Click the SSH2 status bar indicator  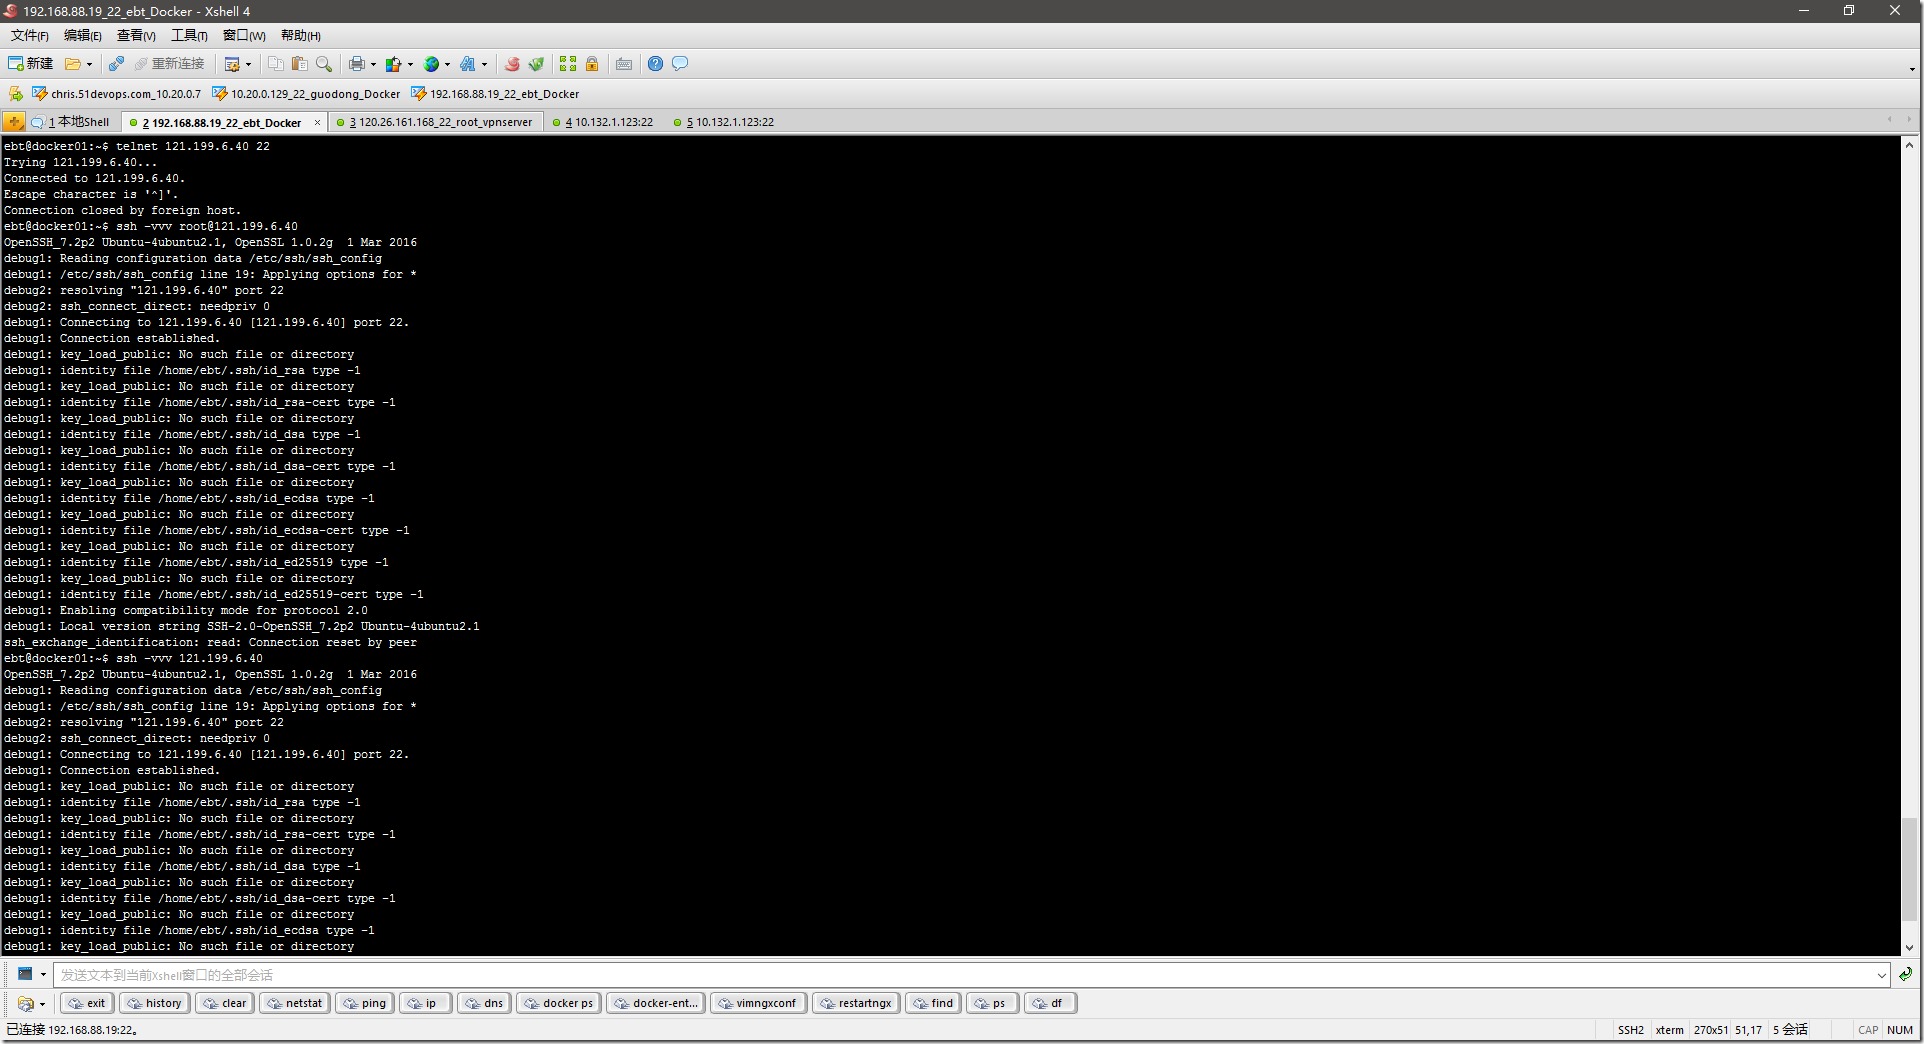1631,1029
